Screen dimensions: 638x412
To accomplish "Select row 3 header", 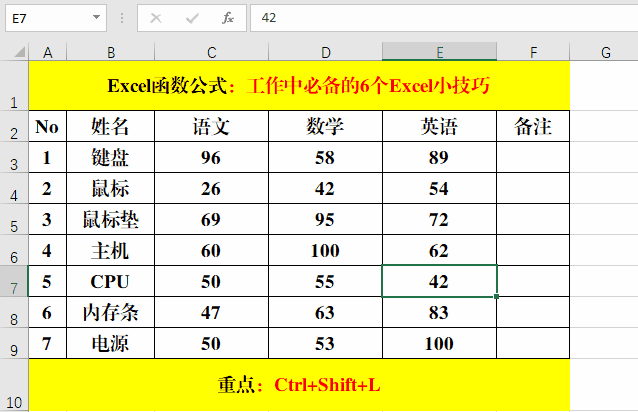I will point(14,157).
